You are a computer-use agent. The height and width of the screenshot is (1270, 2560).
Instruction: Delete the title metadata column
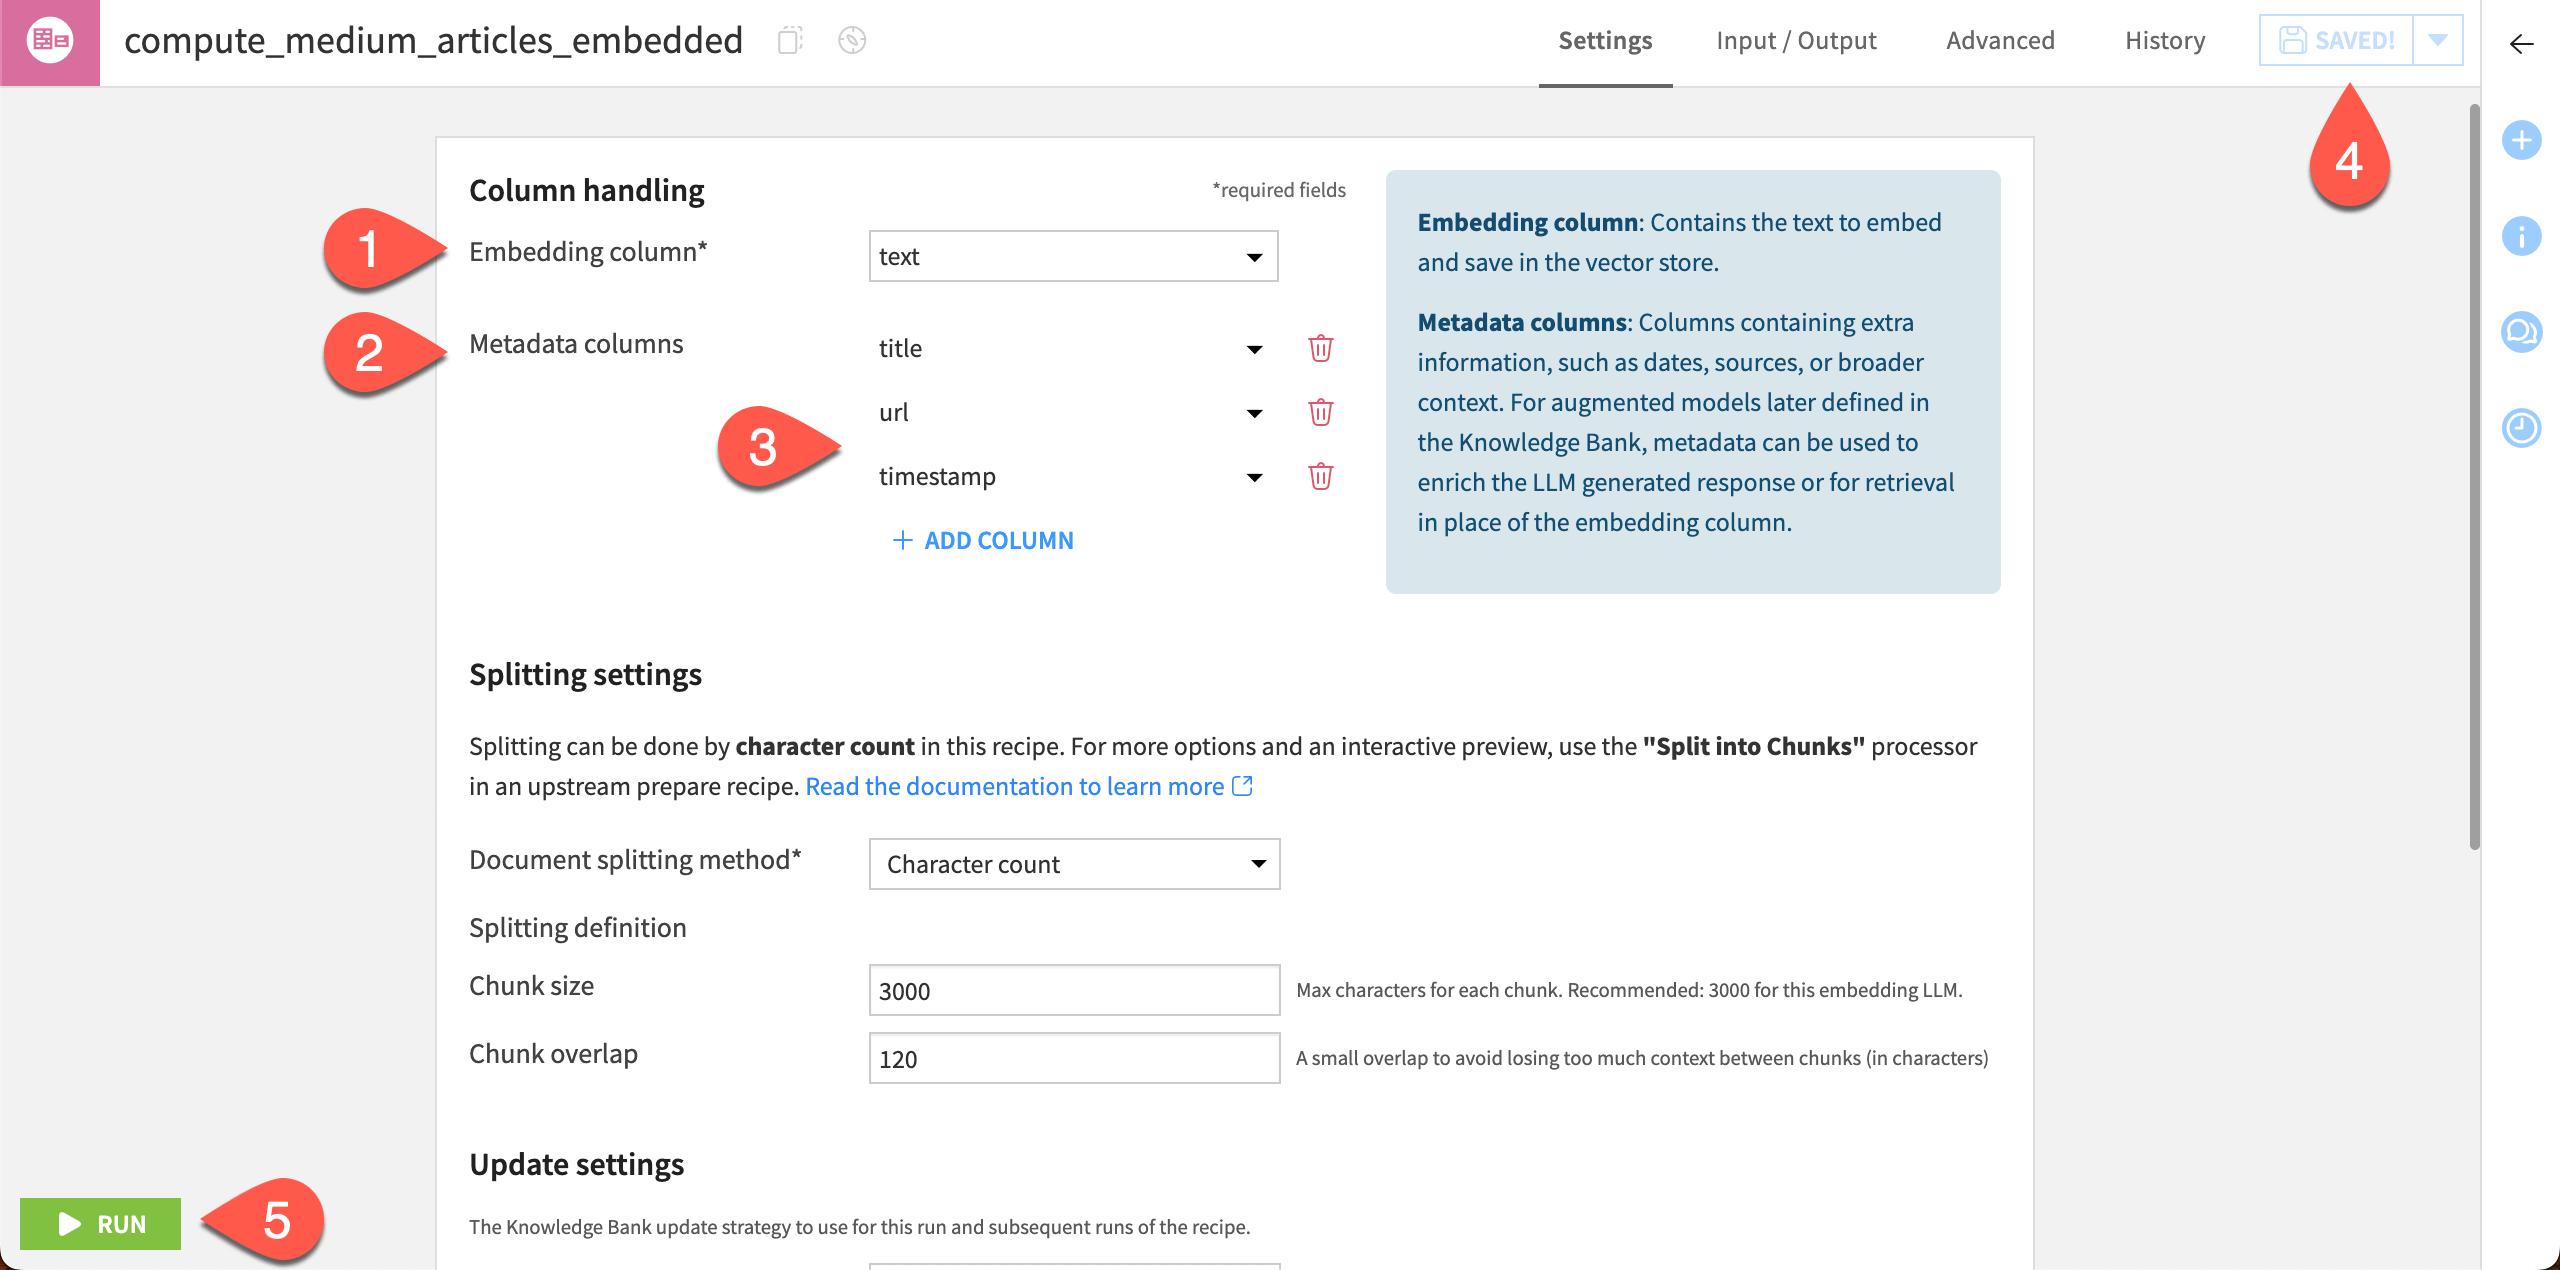[1321, 348]
